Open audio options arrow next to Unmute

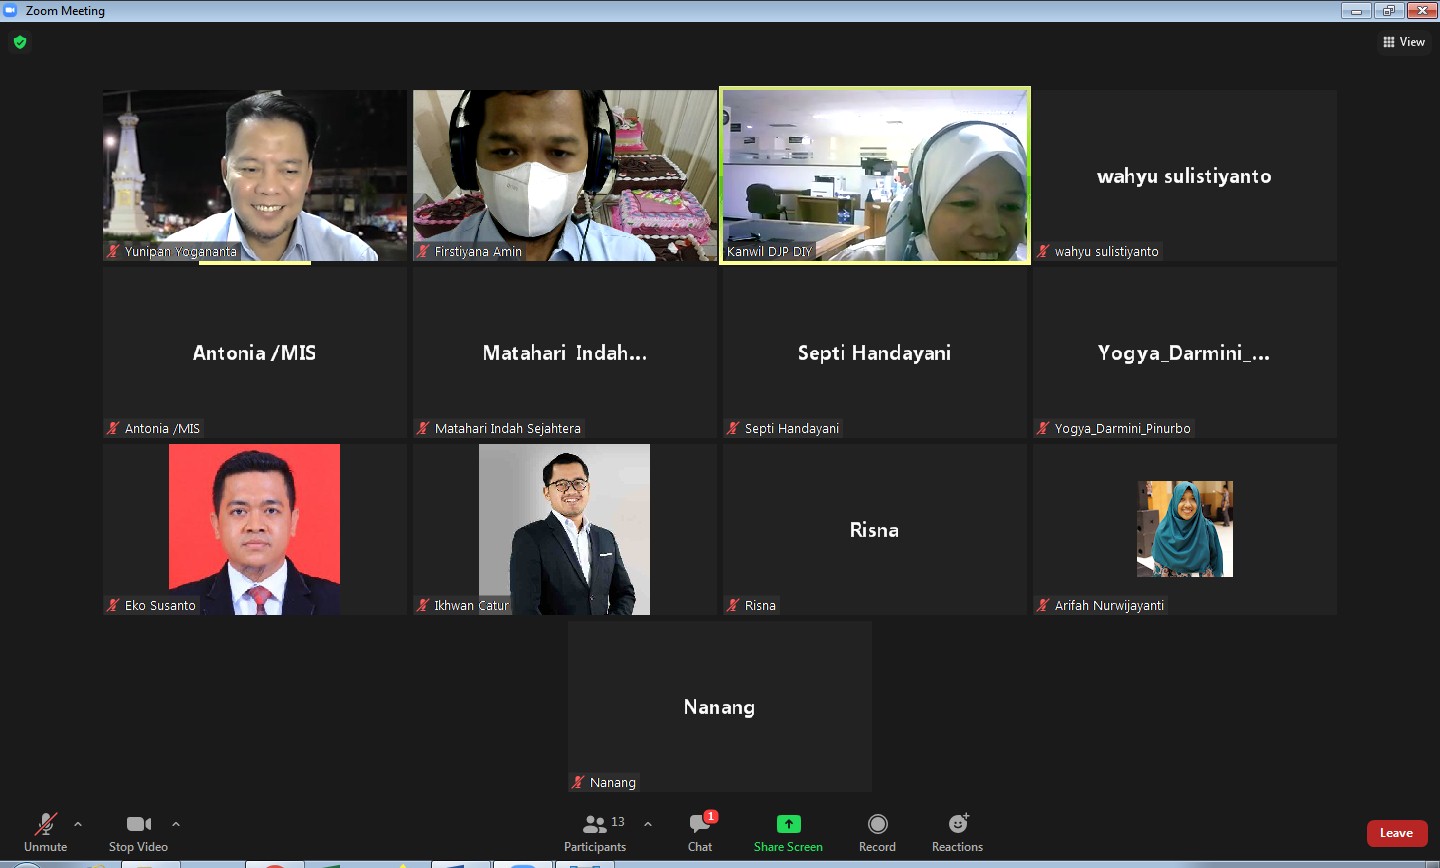(78, 824)
